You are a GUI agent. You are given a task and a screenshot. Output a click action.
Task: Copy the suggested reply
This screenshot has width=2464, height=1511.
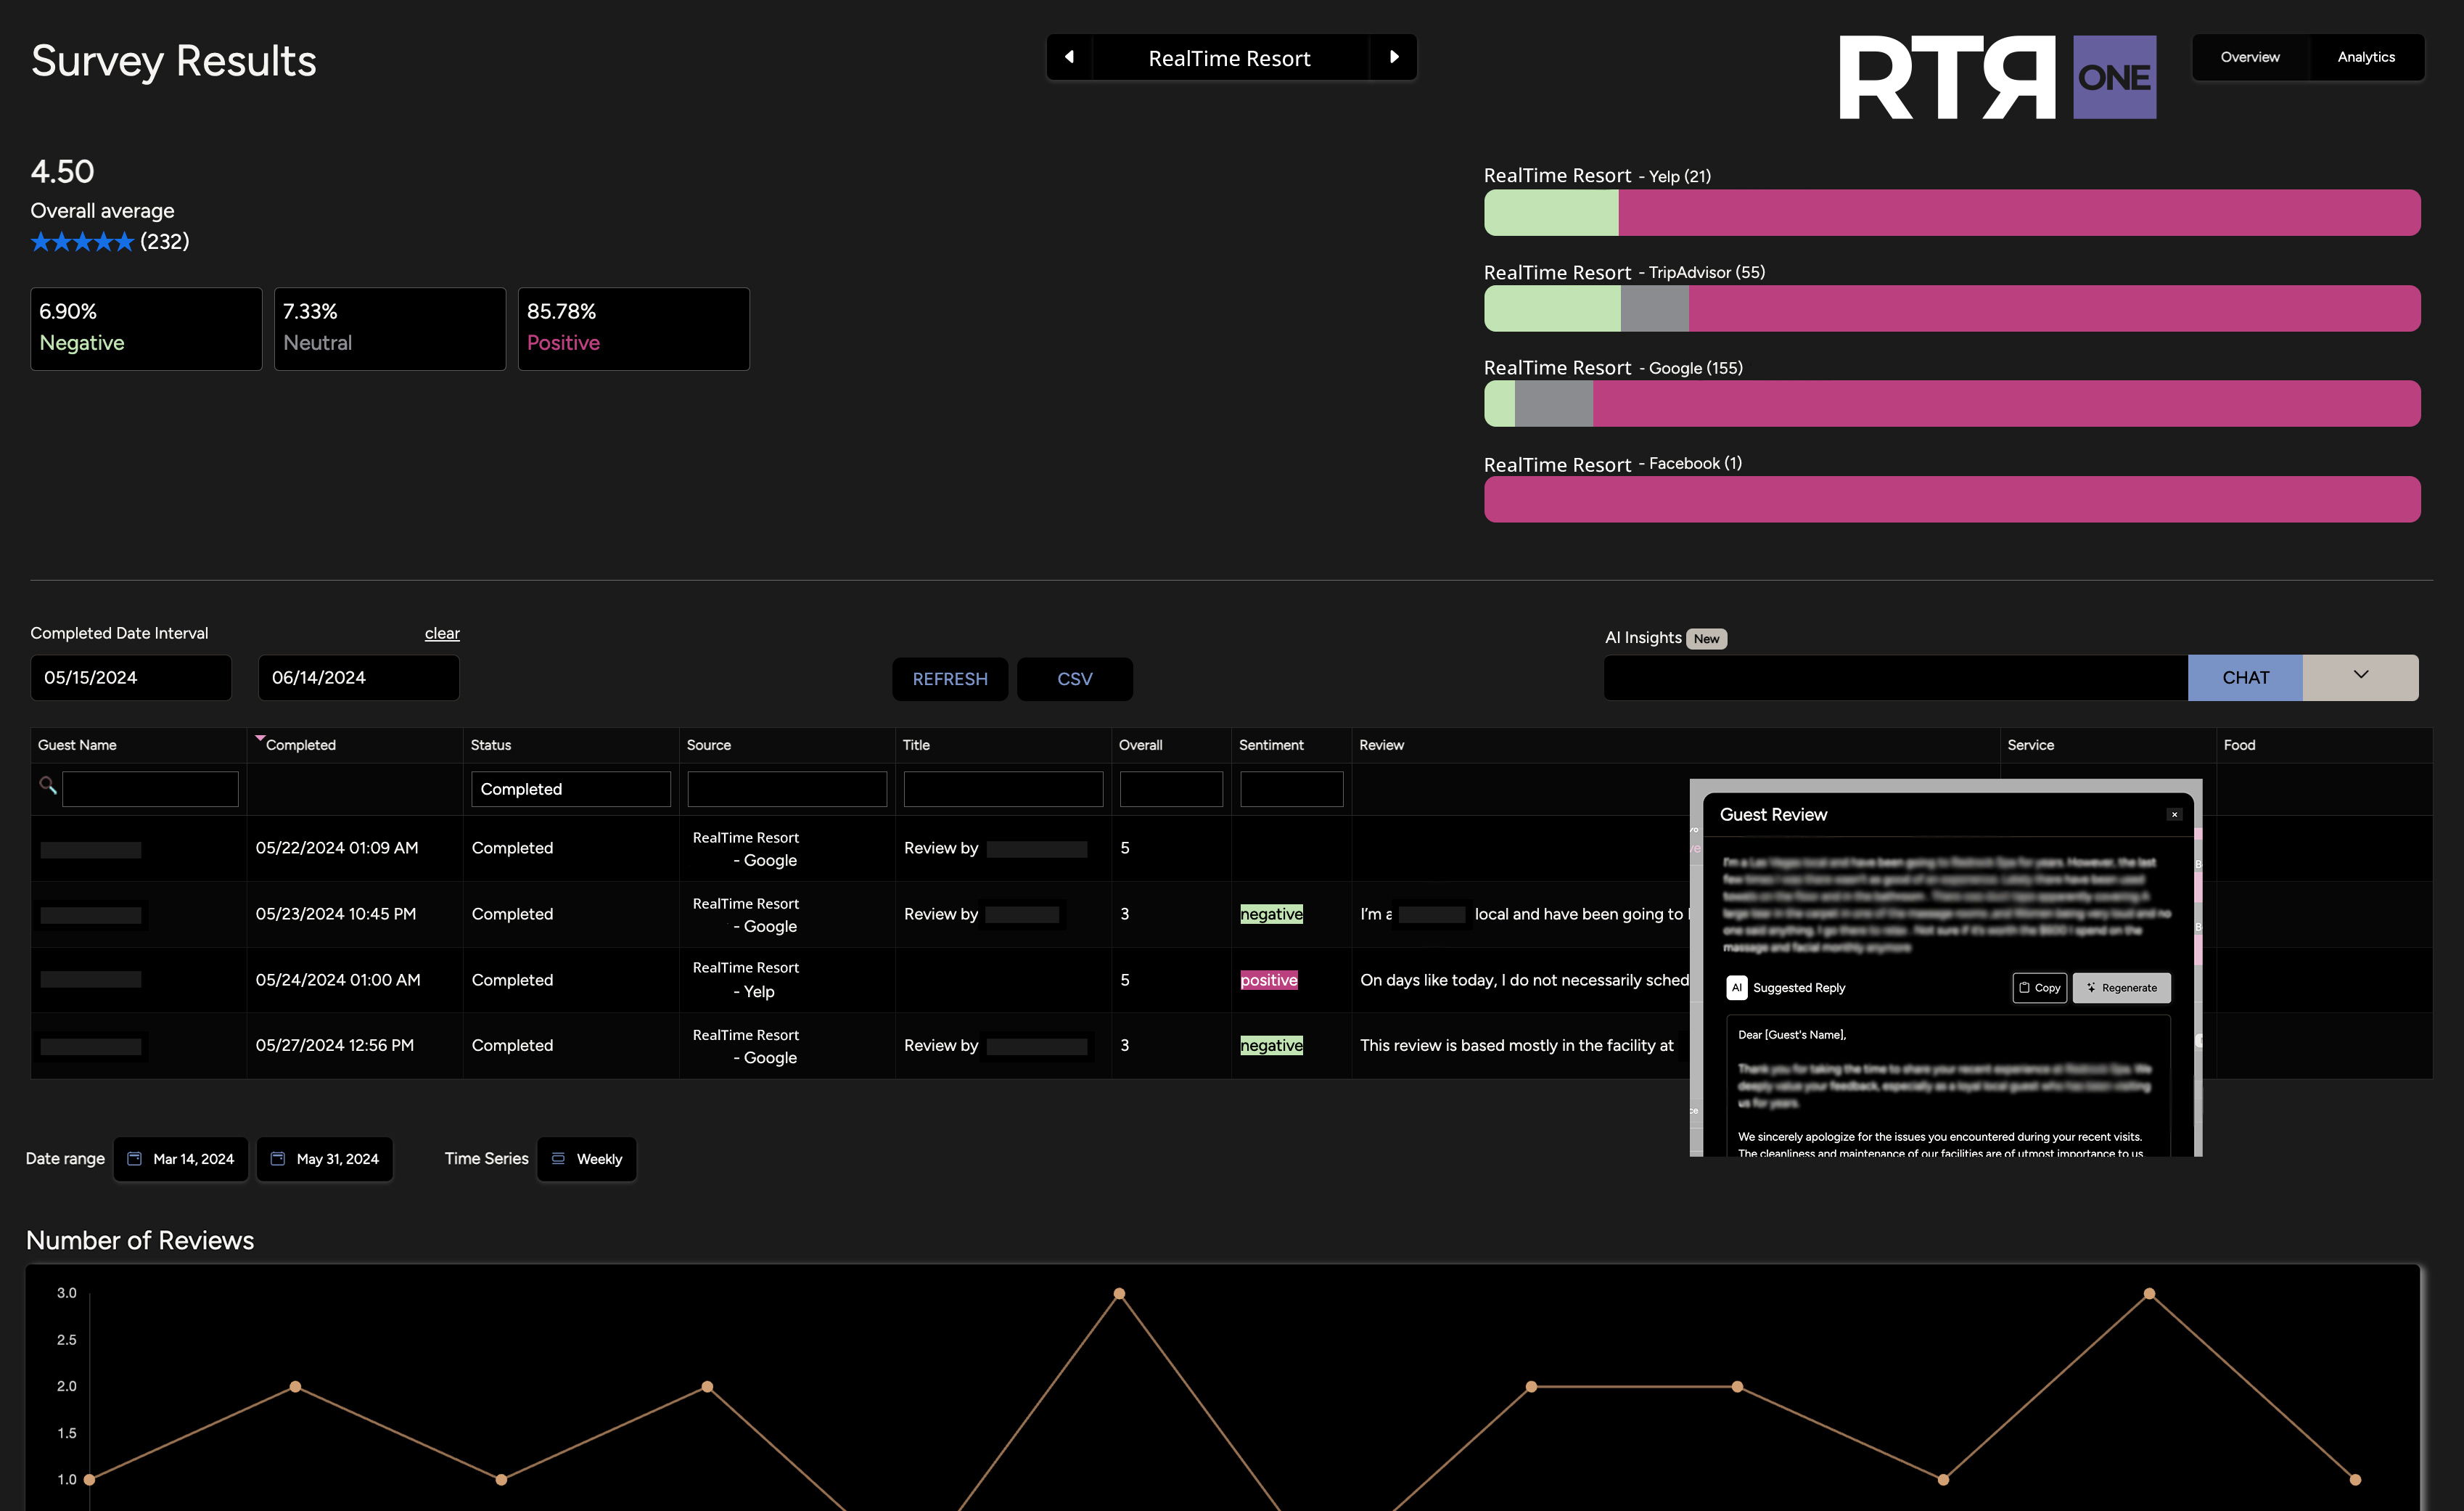pos(2039,987)
